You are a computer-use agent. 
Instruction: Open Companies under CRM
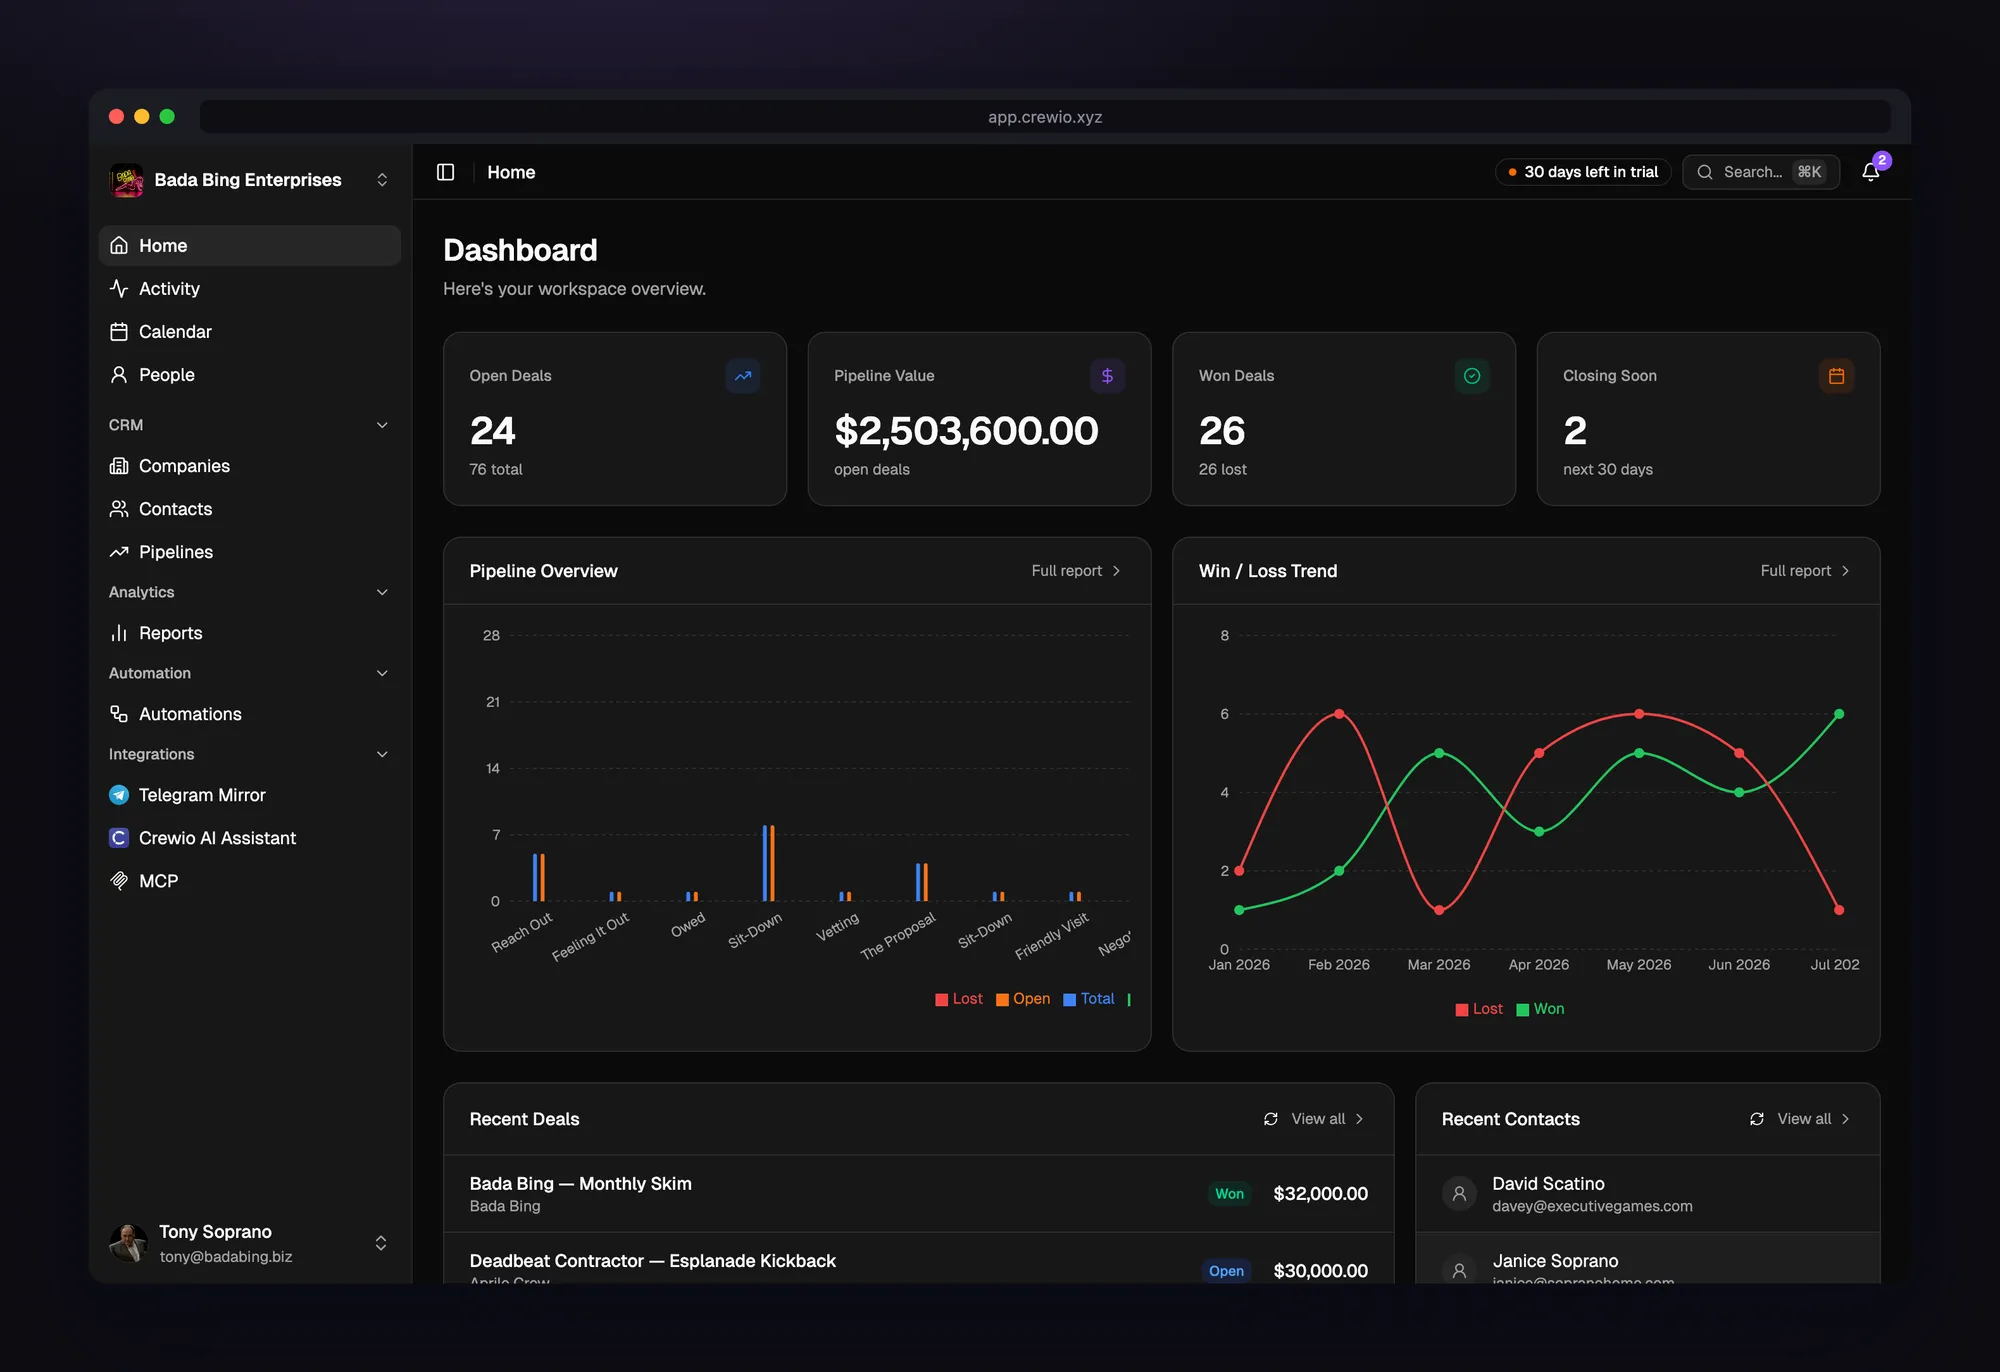[250, 466]
